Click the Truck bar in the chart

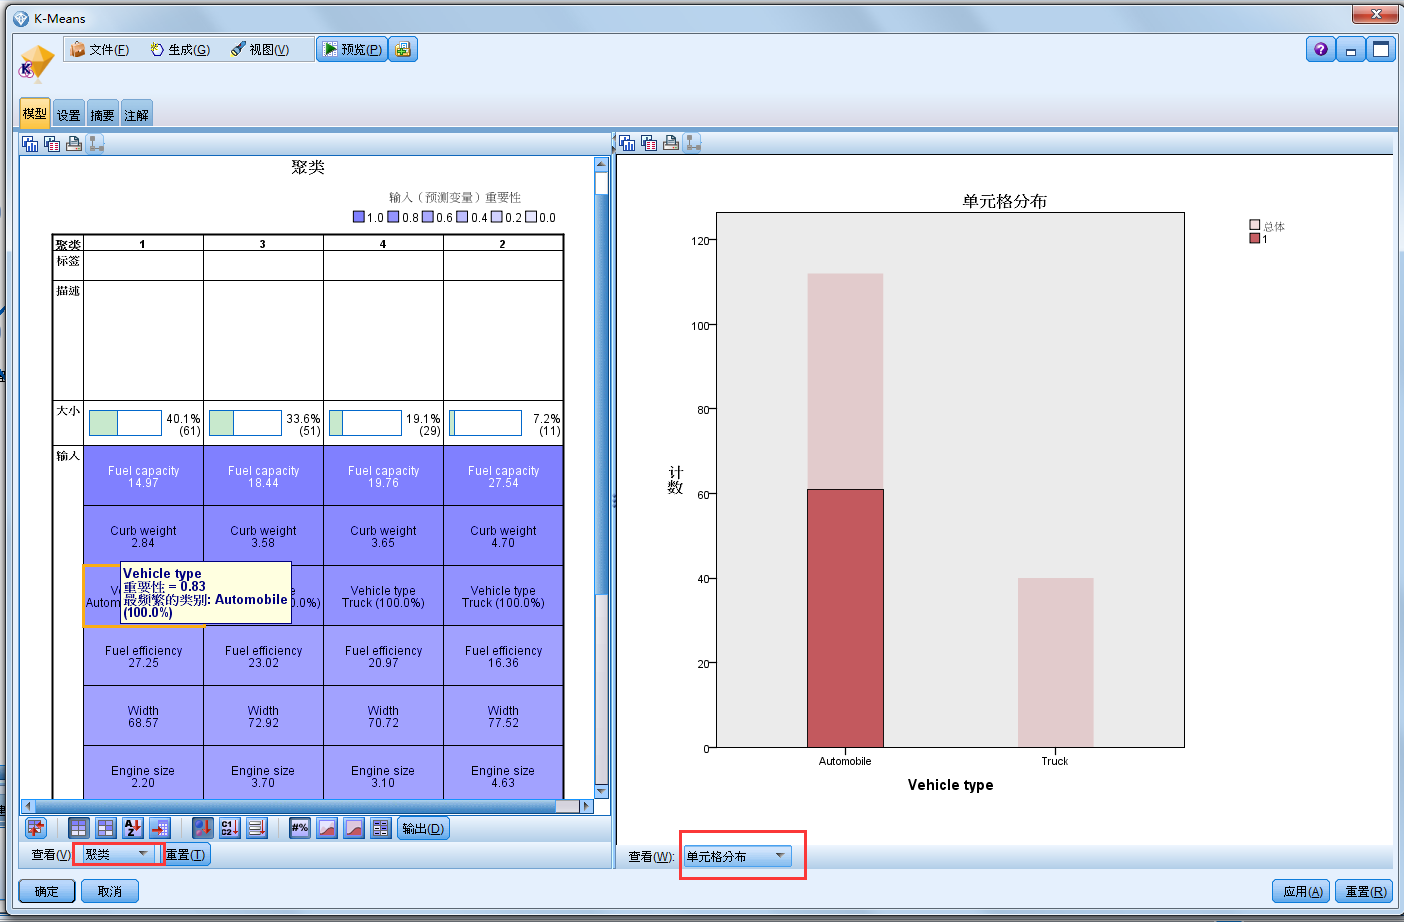(1055, 662)
